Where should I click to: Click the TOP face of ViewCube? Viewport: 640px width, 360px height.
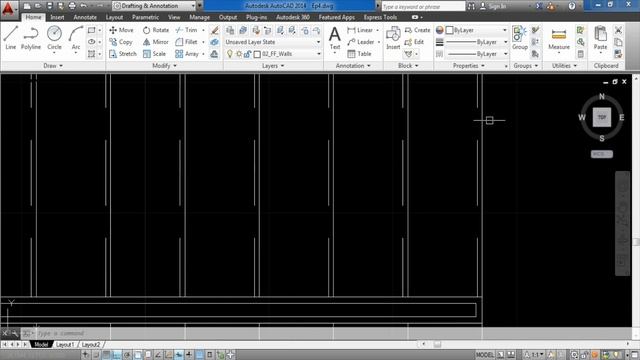point(602,117)
